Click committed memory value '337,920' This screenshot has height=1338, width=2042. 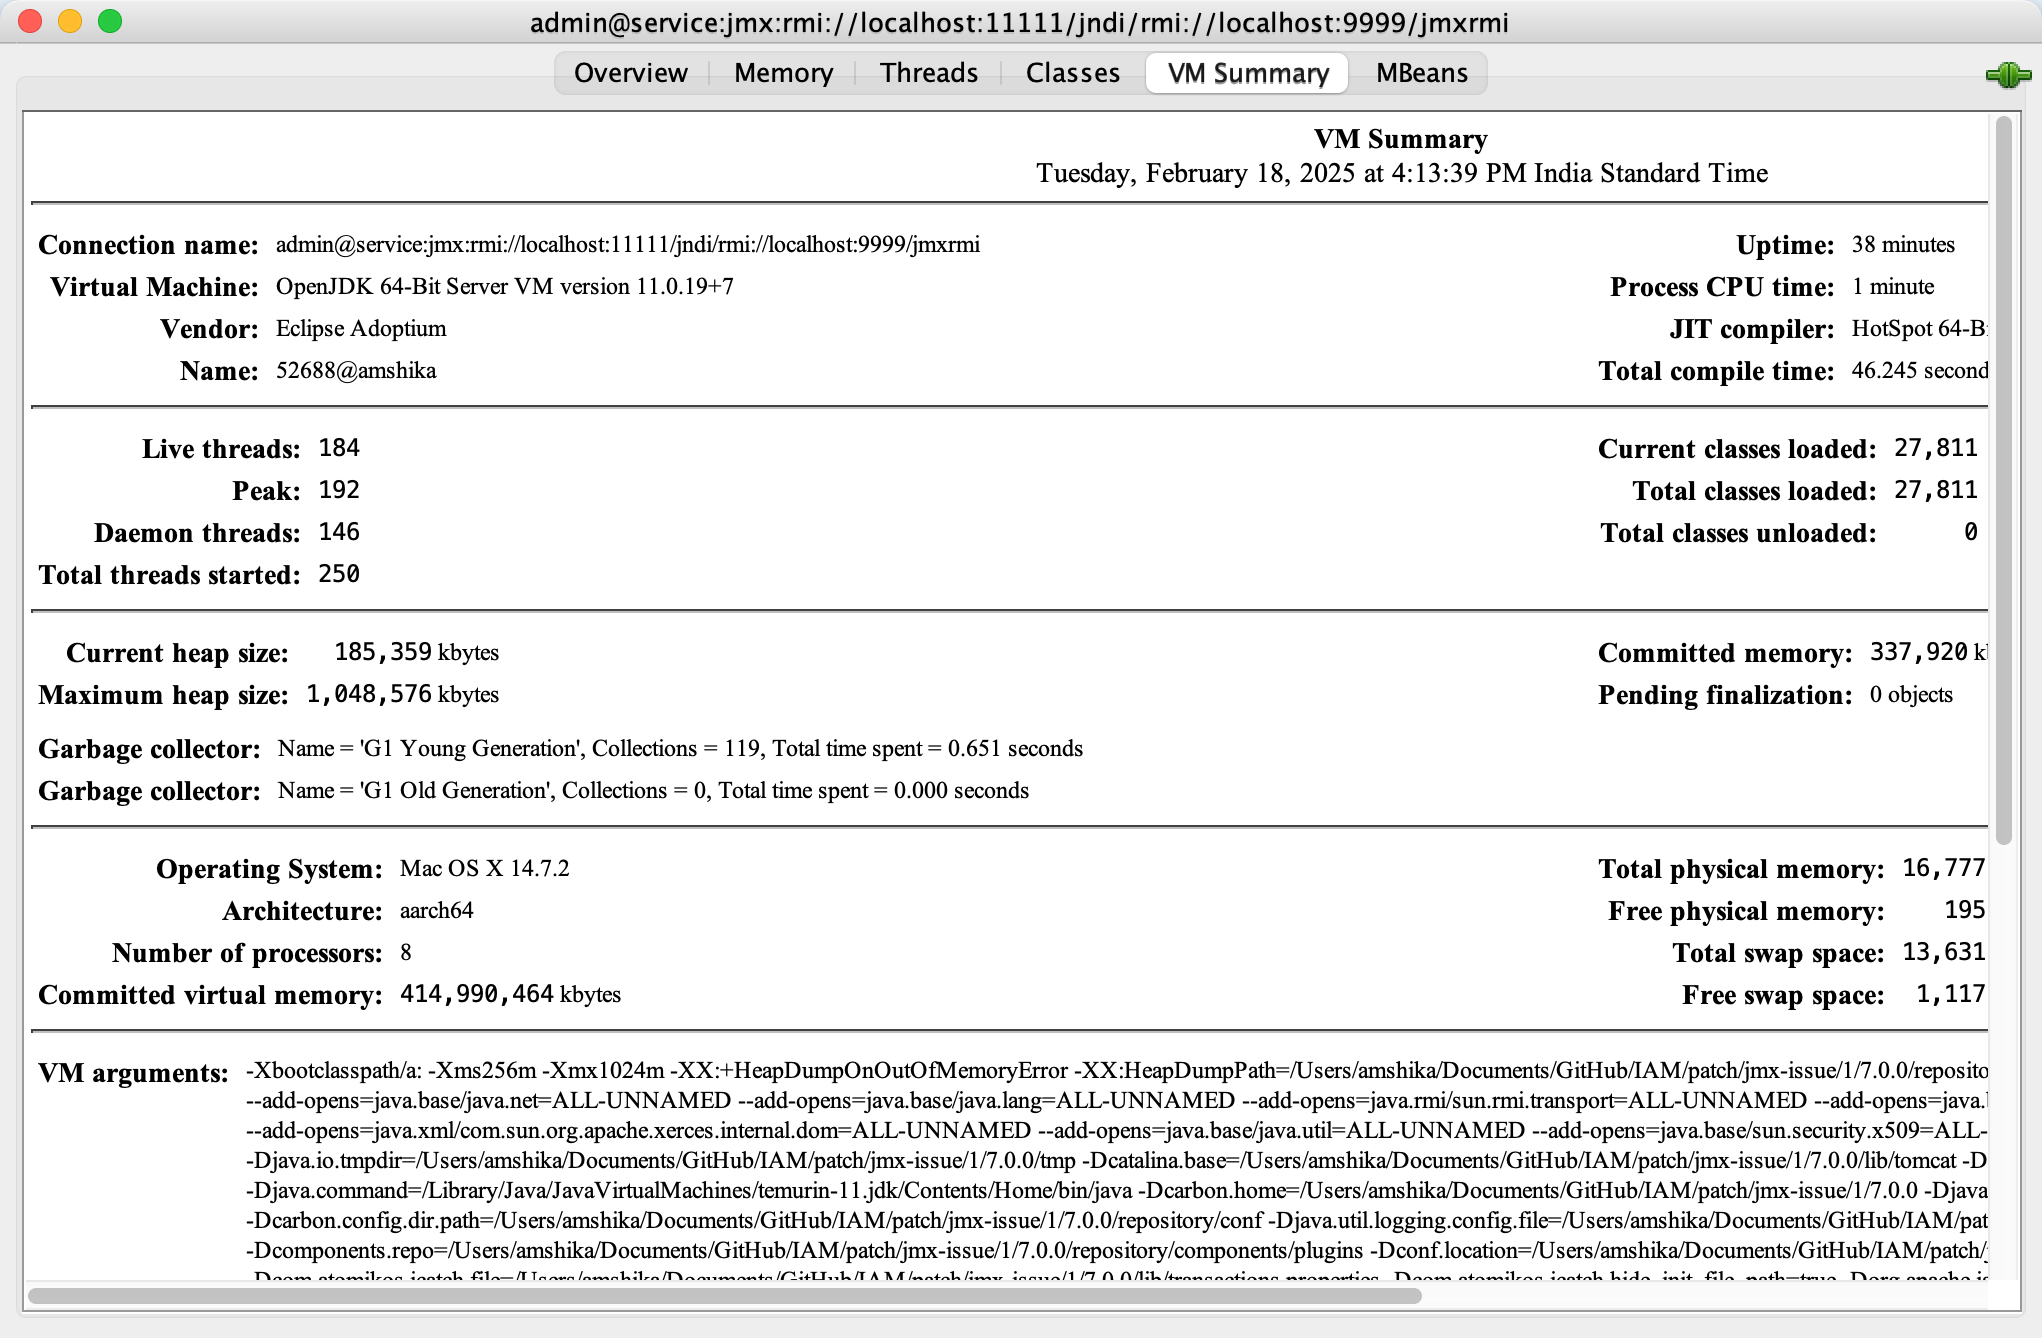(x=1919, y=653)
